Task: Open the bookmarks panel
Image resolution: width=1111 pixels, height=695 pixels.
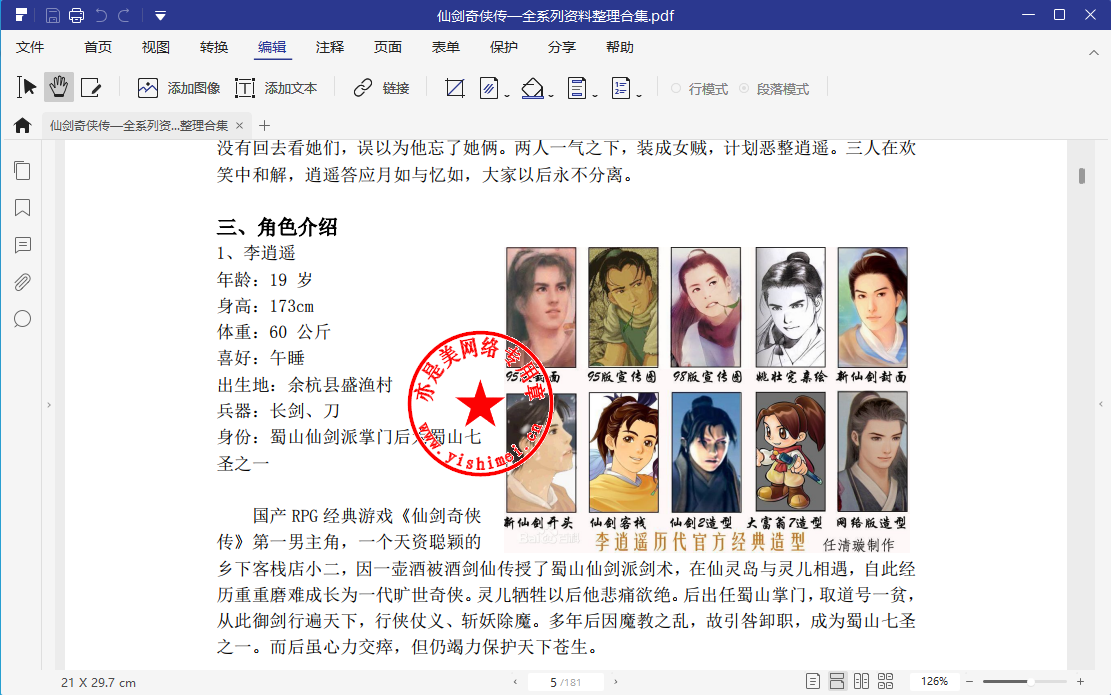Action: click(x=23, y=208)
